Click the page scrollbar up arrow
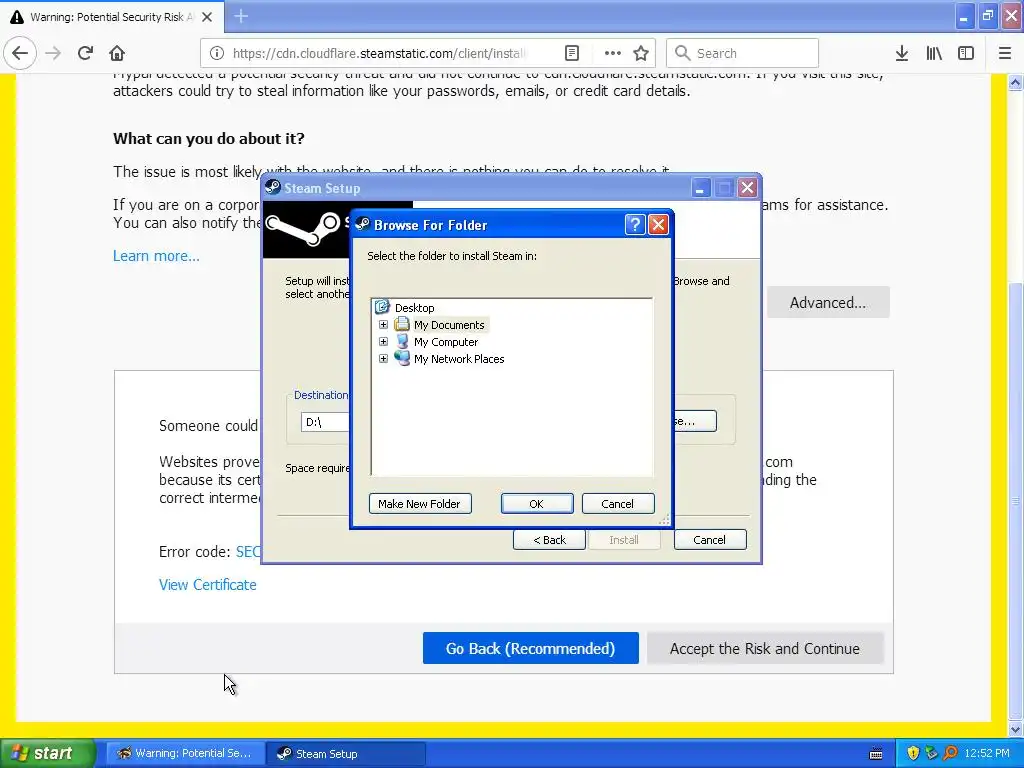This screenshot has width=1024, height=768. [x=1016, y=82]
